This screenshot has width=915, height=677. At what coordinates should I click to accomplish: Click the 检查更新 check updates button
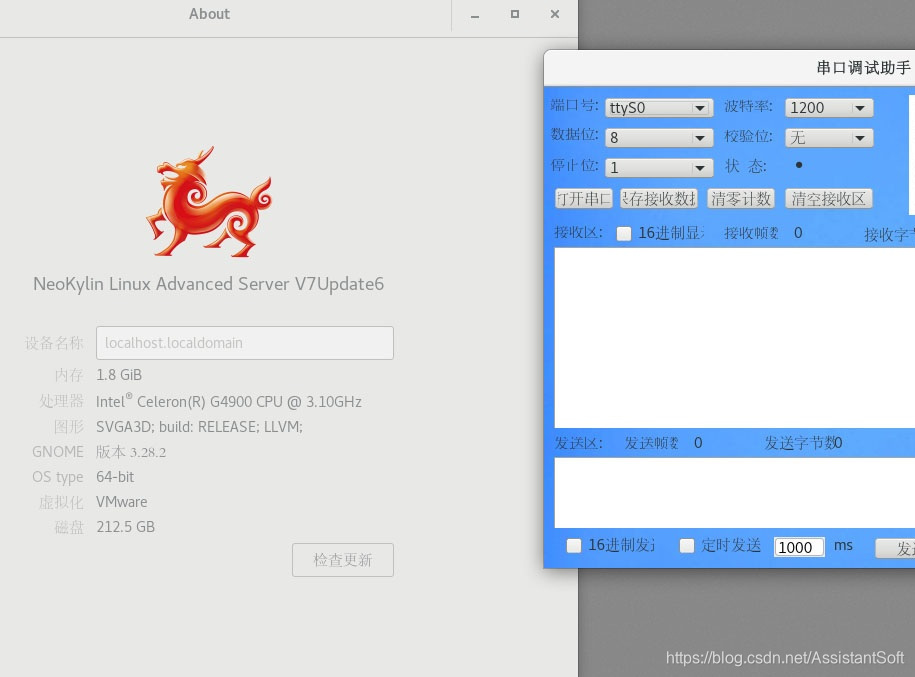343,560
